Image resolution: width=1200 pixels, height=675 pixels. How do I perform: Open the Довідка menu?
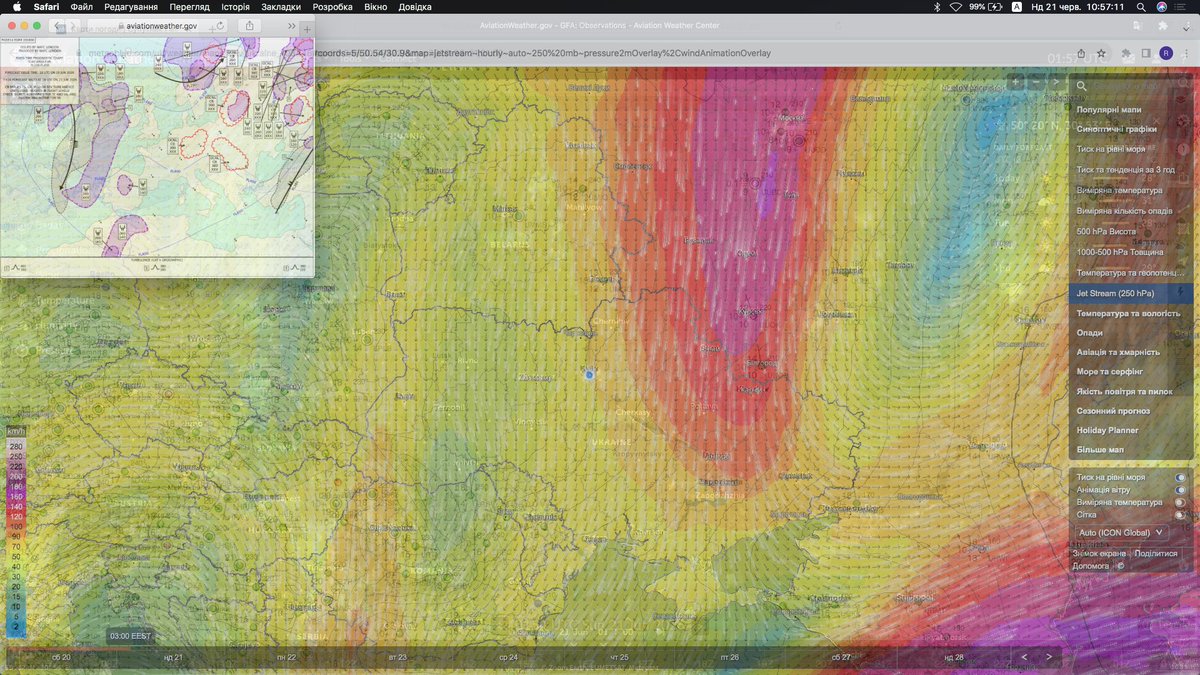415,7
